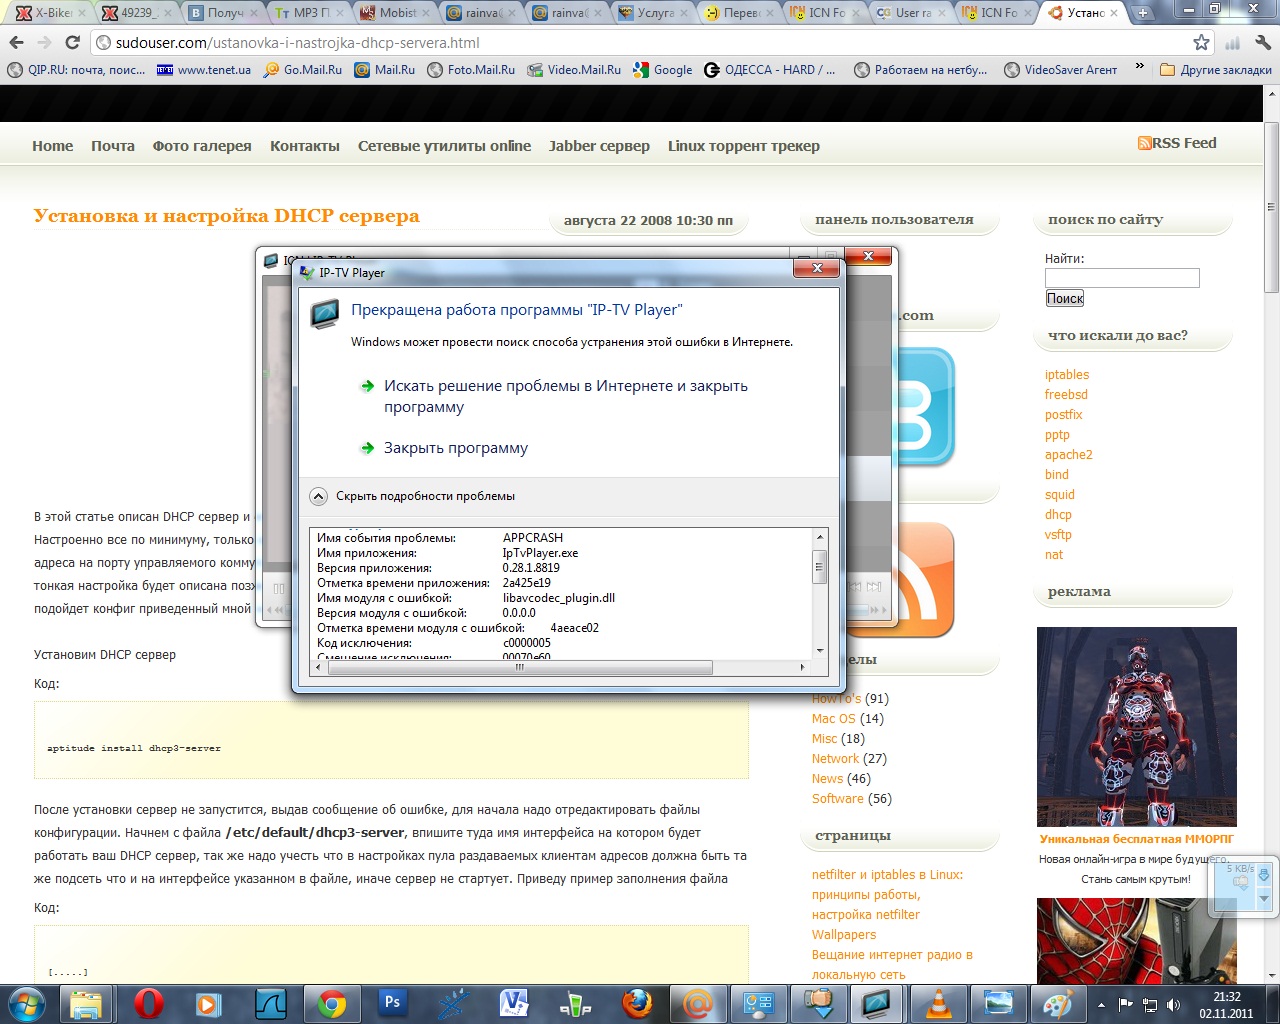1280x1024 pixels.
Task: Click the browser address bar
Action: tap(640, 43)
